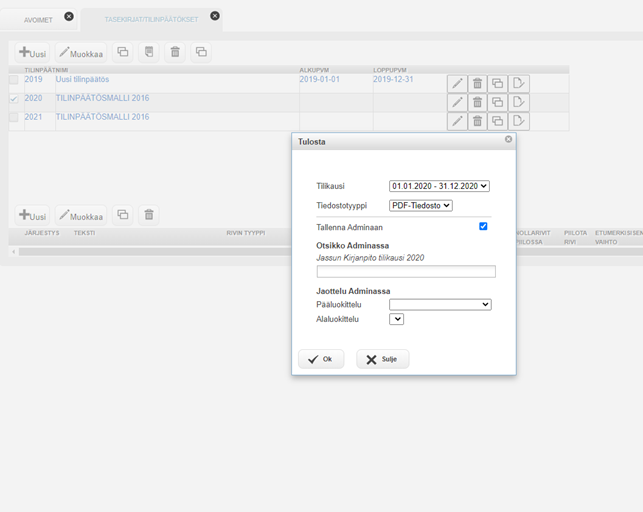Click the trash icon in upper toolbar

coord(175,52)
